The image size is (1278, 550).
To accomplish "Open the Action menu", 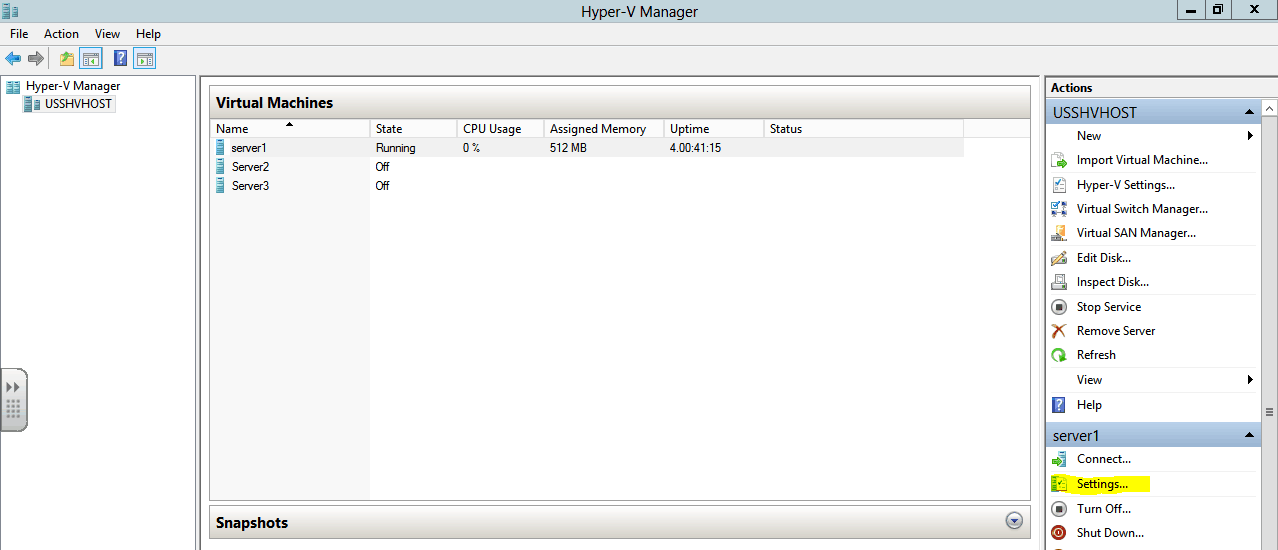I will (61, 34).
